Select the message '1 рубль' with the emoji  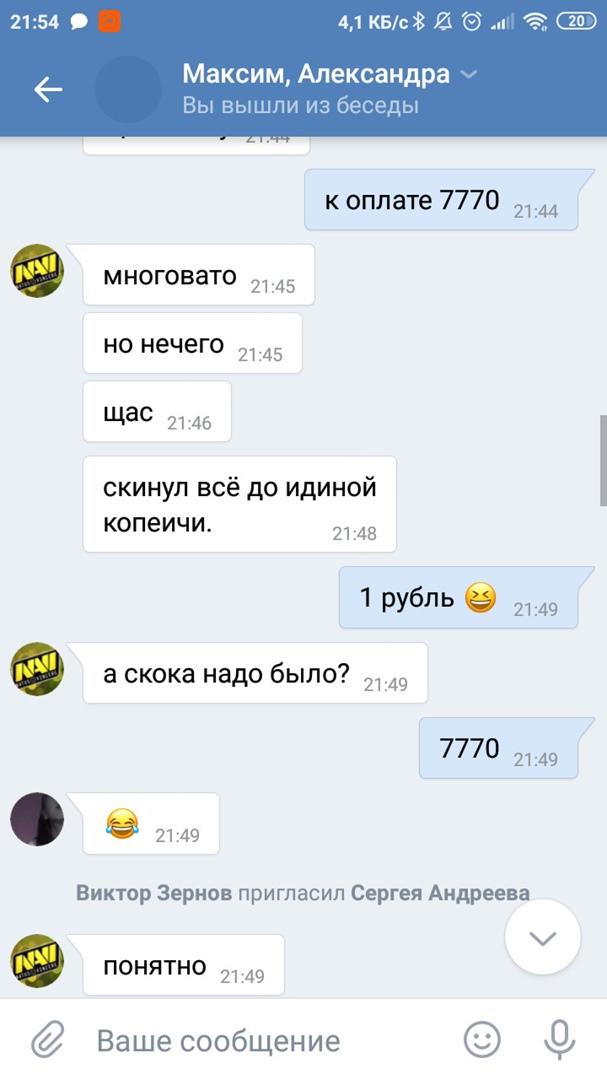tap(458, 598)
